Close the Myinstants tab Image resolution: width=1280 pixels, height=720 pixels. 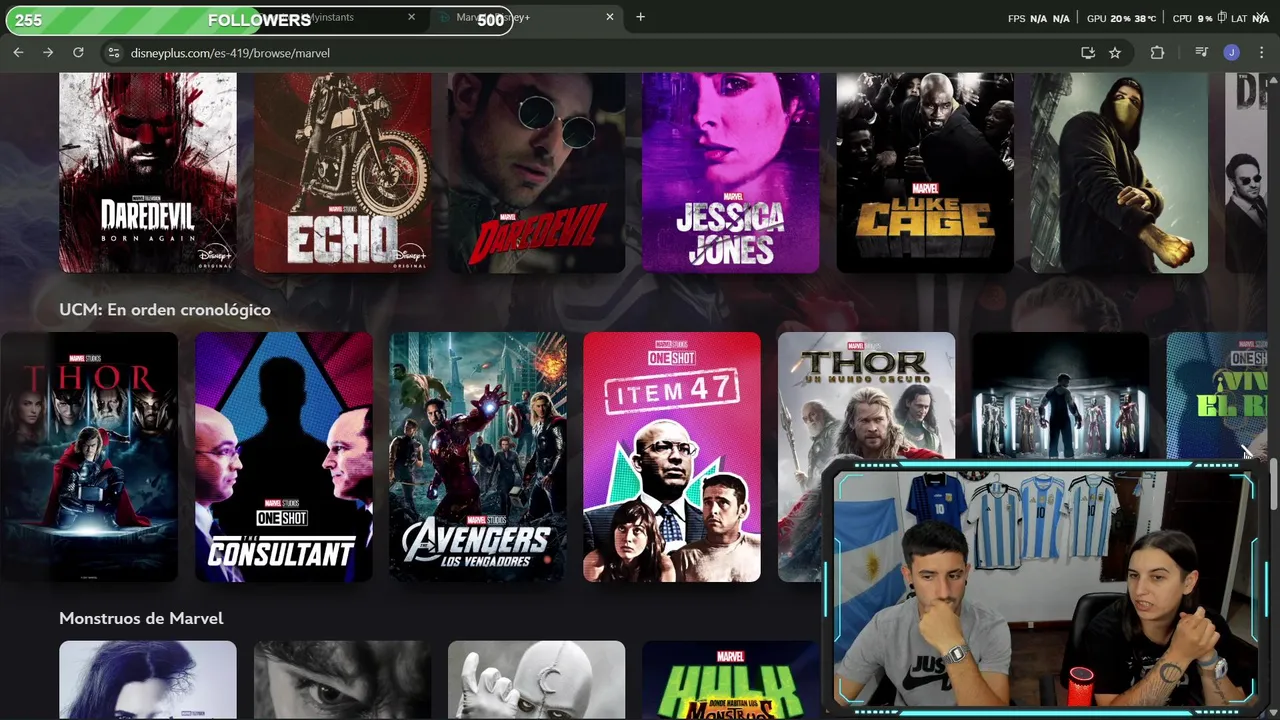pyautogui.click(x=412, y=17)
